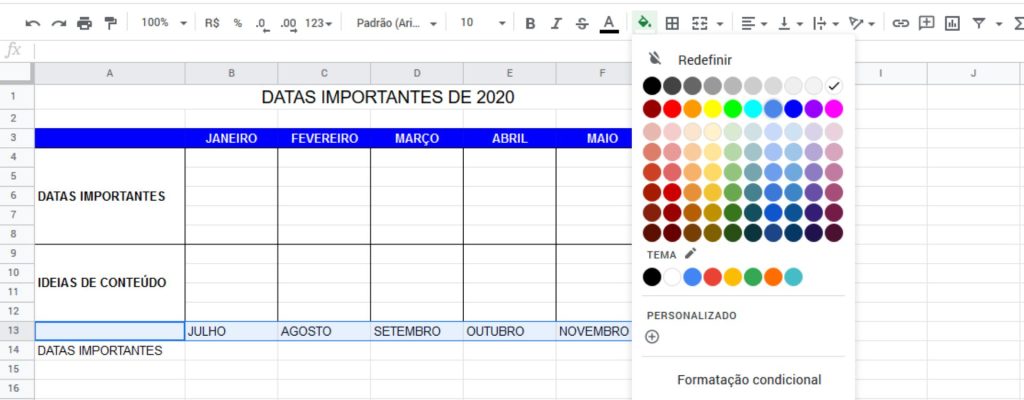Open the borders grid icon
Image resolution: width=1024 pixels, height=400 pixels.
pos(672,24)
